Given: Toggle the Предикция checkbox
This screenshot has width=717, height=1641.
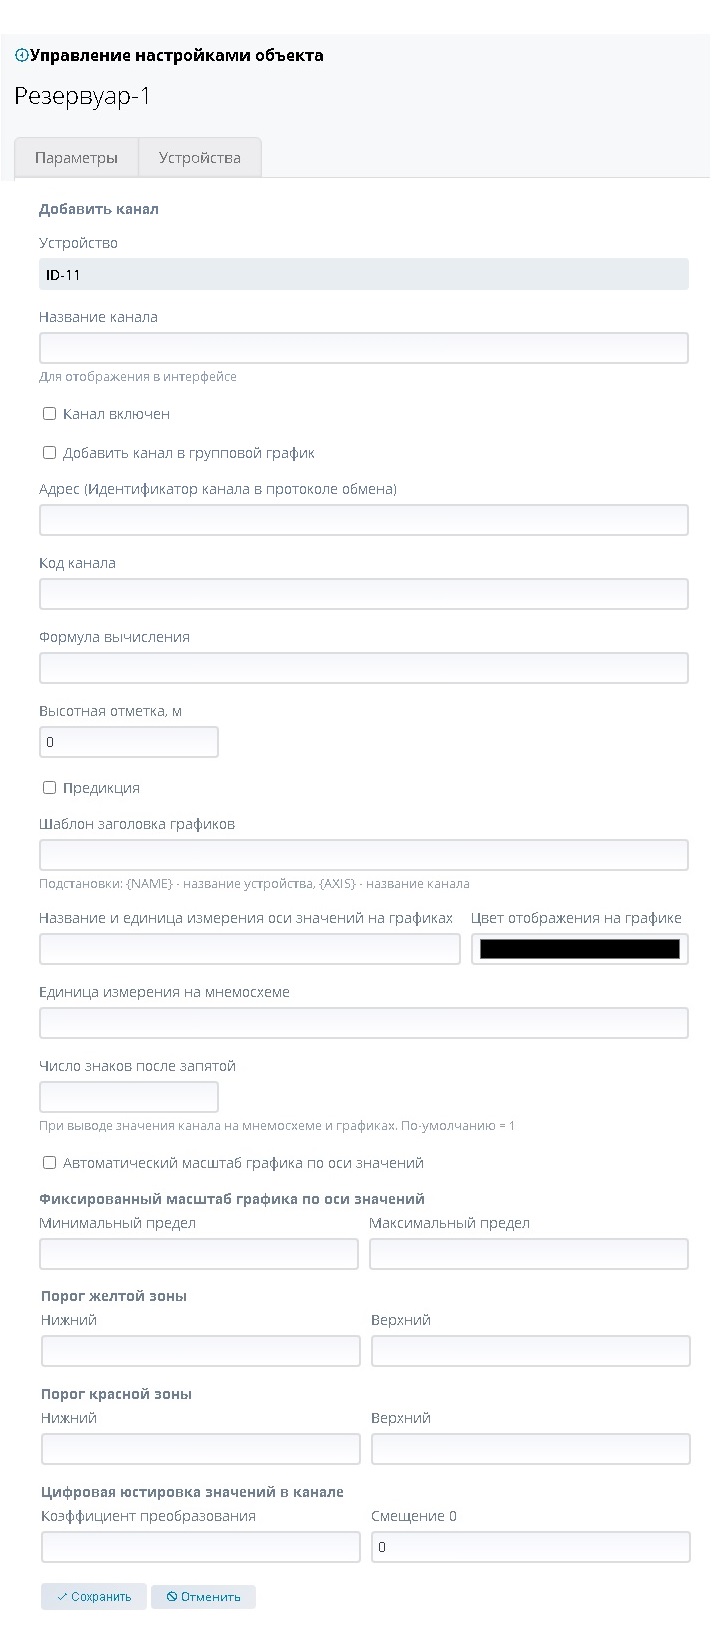Looking at the screenshot, I should (49, 788).
